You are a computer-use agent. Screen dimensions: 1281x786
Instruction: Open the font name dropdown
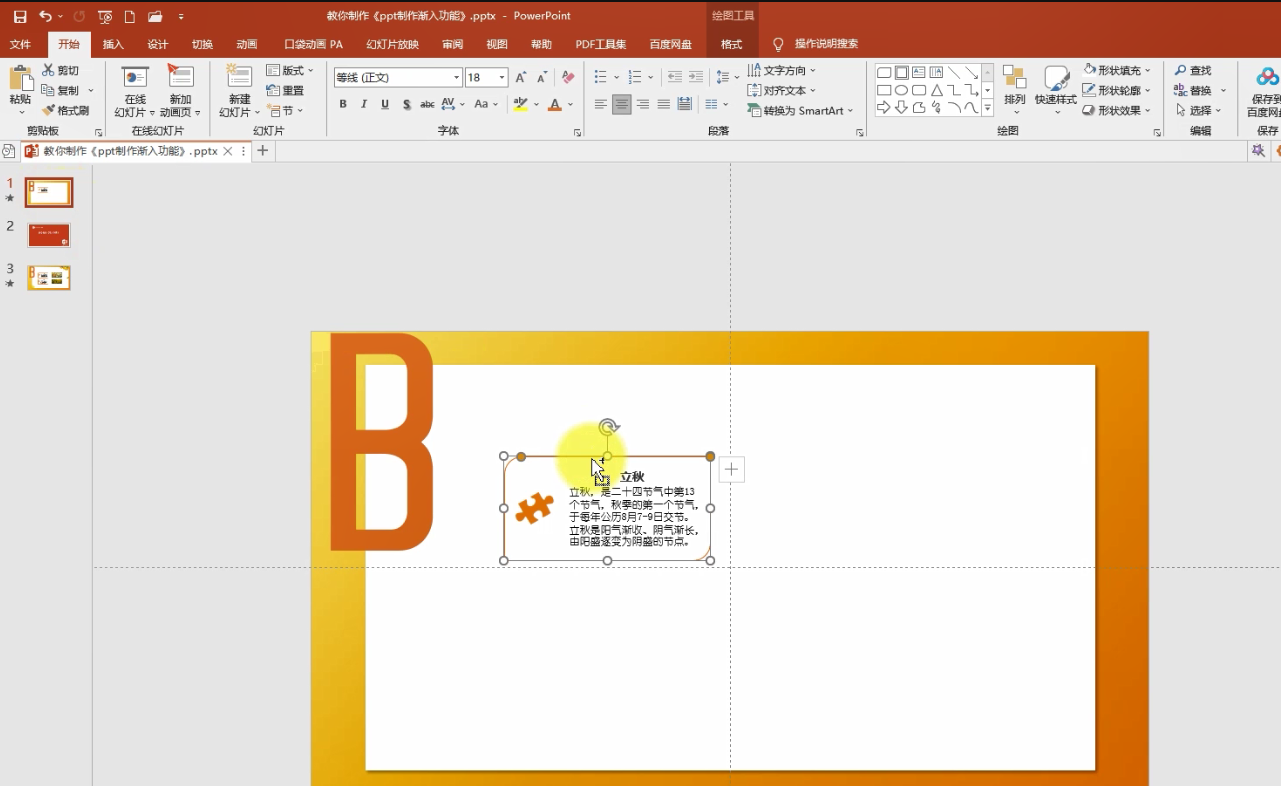coord(456,78)
